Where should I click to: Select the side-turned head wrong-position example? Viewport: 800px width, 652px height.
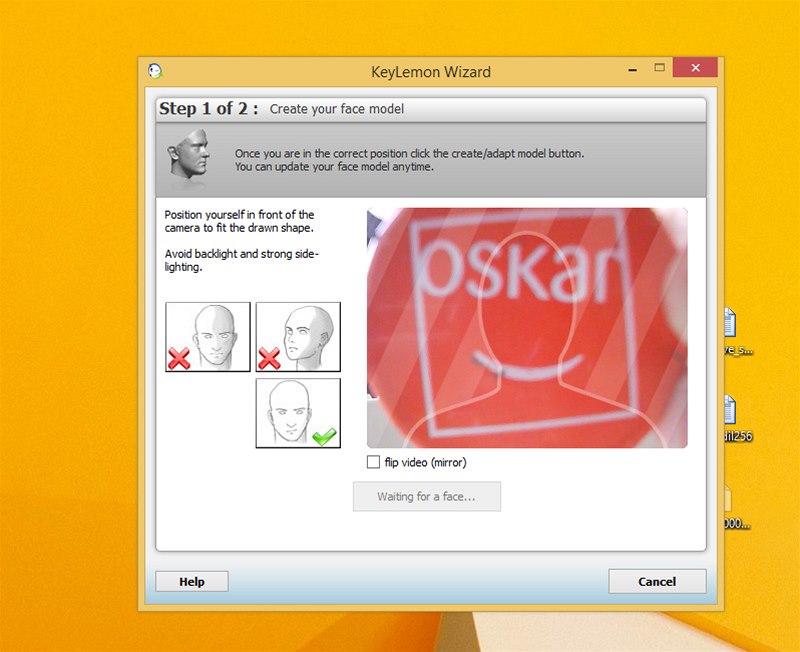[298, 337]
